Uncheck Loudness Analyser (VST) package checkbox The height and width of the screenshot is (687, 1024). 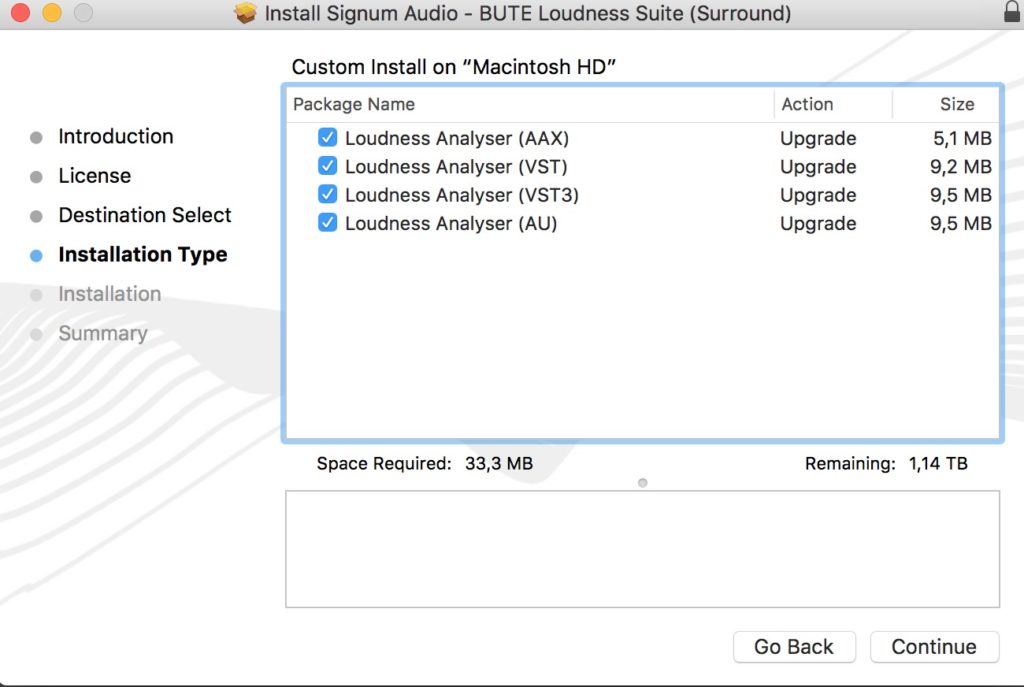pyautogui.click(x=327, y=166)
